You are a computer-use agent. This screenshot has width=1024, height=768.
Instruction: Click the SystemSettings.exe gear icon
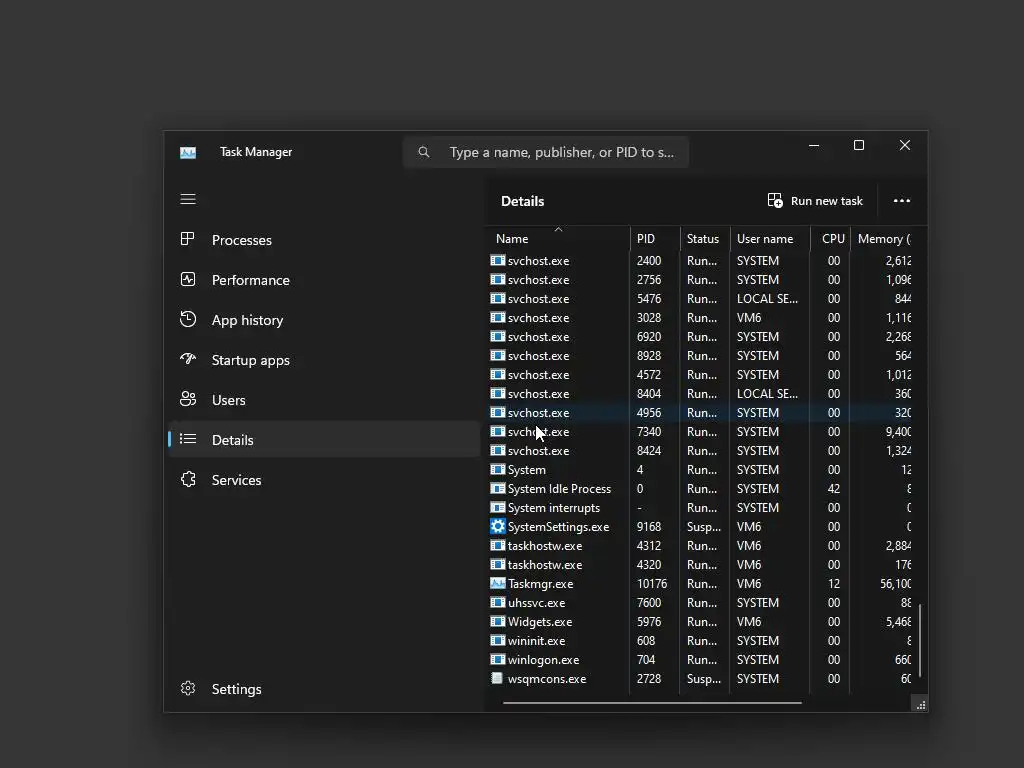point(498,526)
